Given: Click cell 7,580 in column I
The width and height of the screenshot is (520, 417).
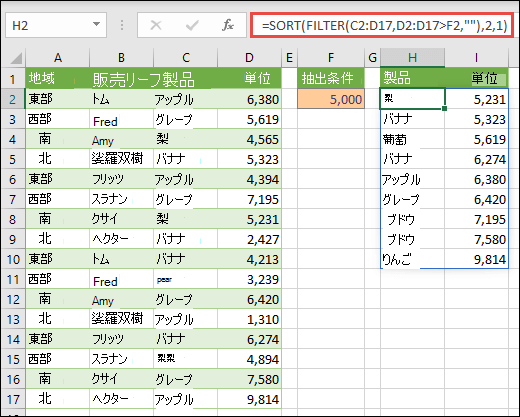Looking at the screenshot, I should [476, 239].
